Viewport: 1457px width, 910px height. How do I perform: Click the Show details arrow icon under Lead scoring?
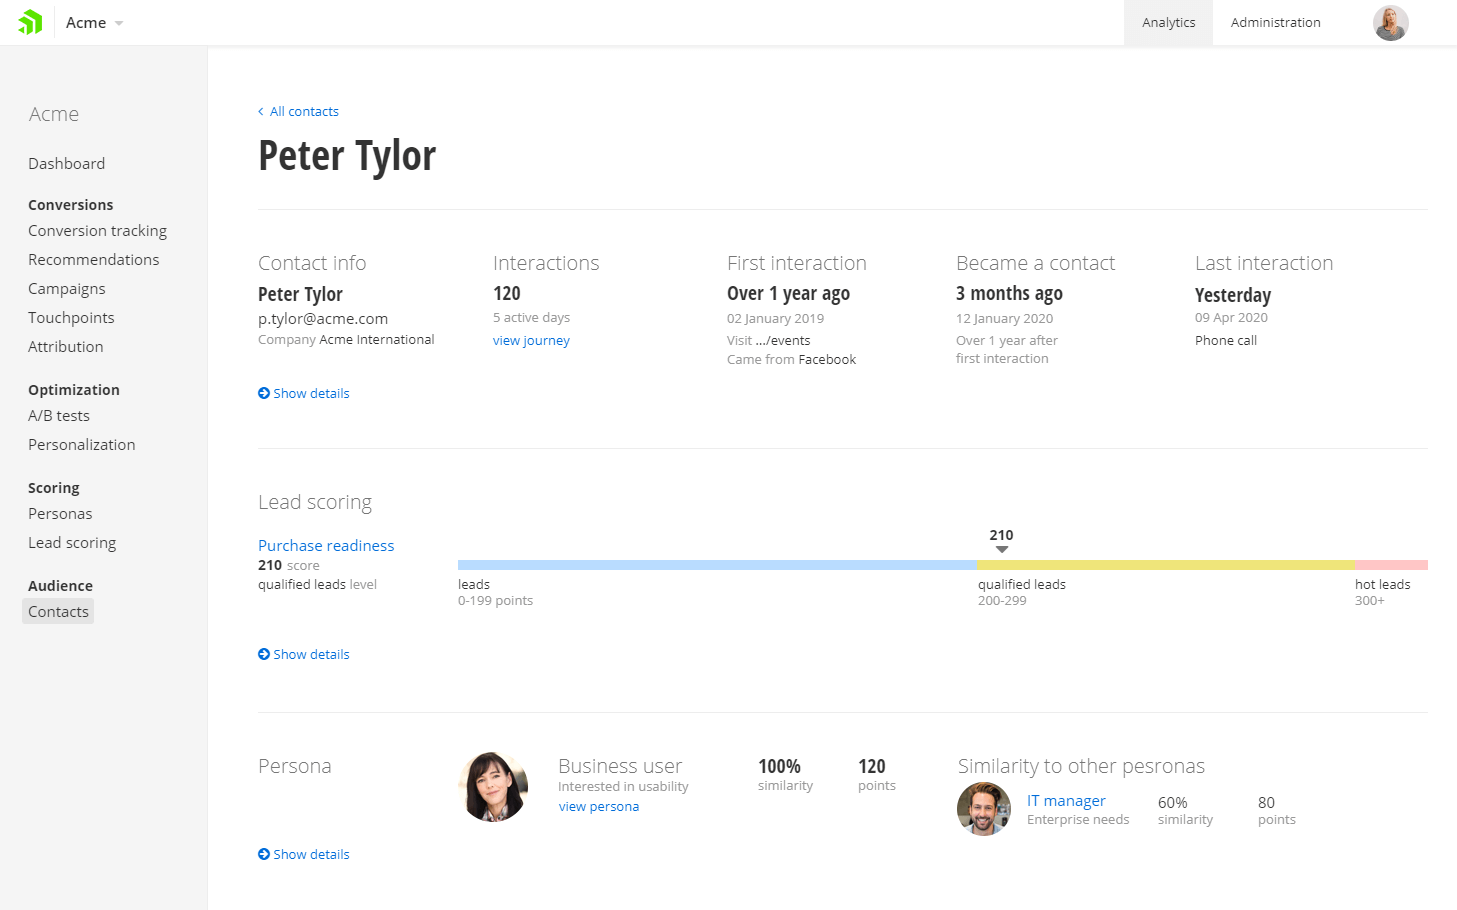click(263, 653)
